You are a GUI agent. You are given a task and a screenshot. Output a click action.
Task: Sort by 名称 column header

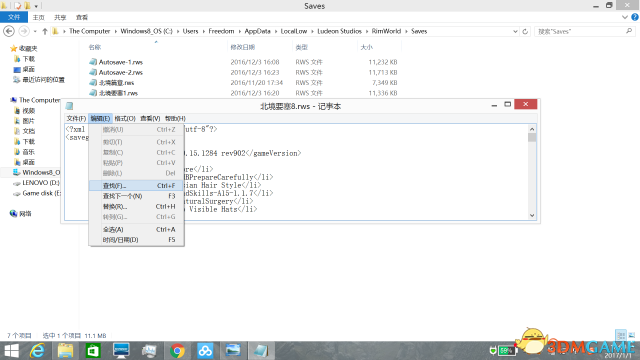pos(95,47)
